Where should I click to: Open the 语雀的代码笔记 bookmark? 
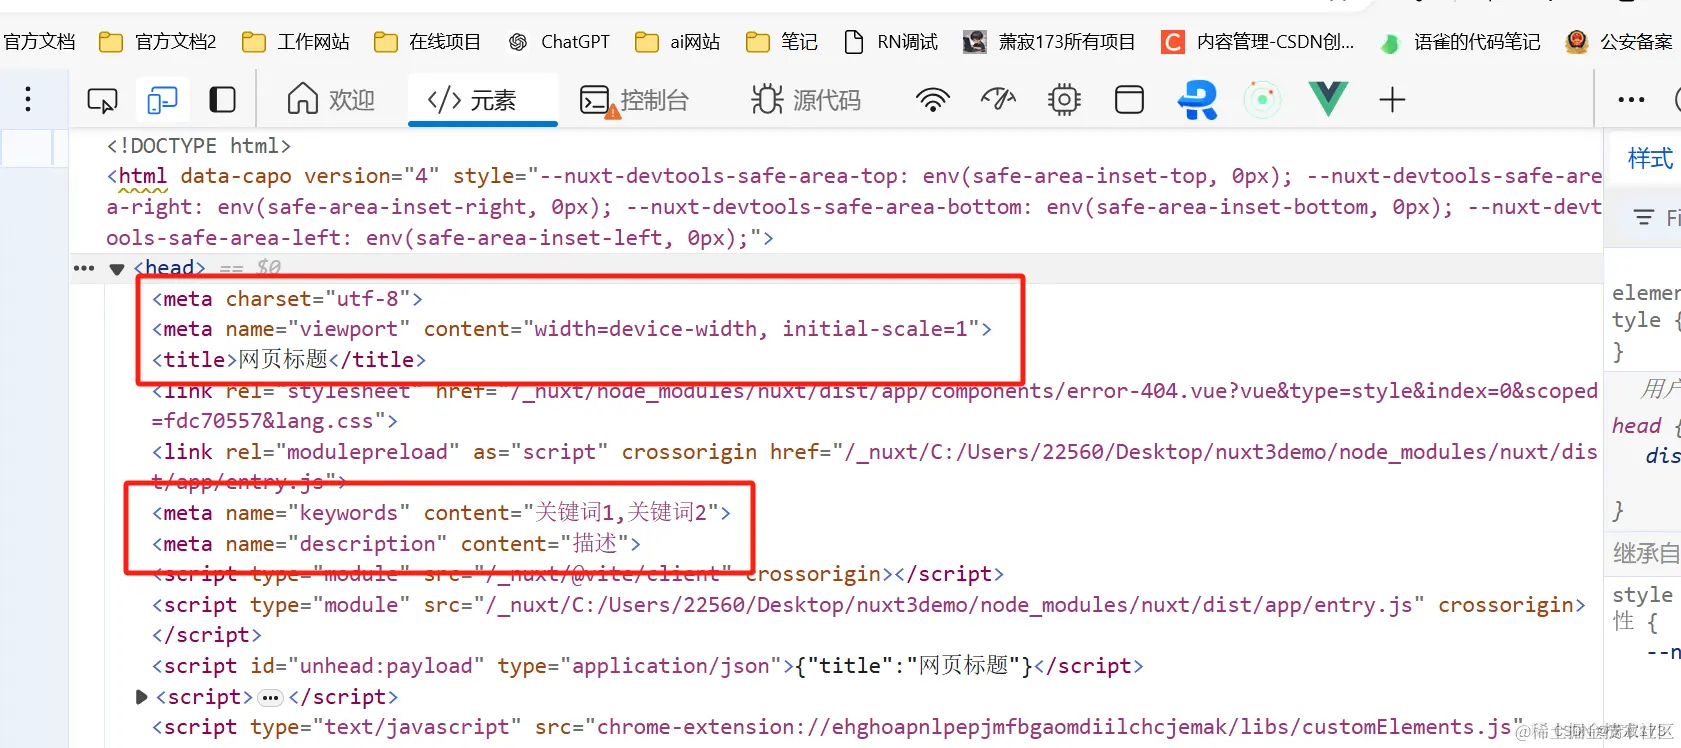(x=1460, y=42)
